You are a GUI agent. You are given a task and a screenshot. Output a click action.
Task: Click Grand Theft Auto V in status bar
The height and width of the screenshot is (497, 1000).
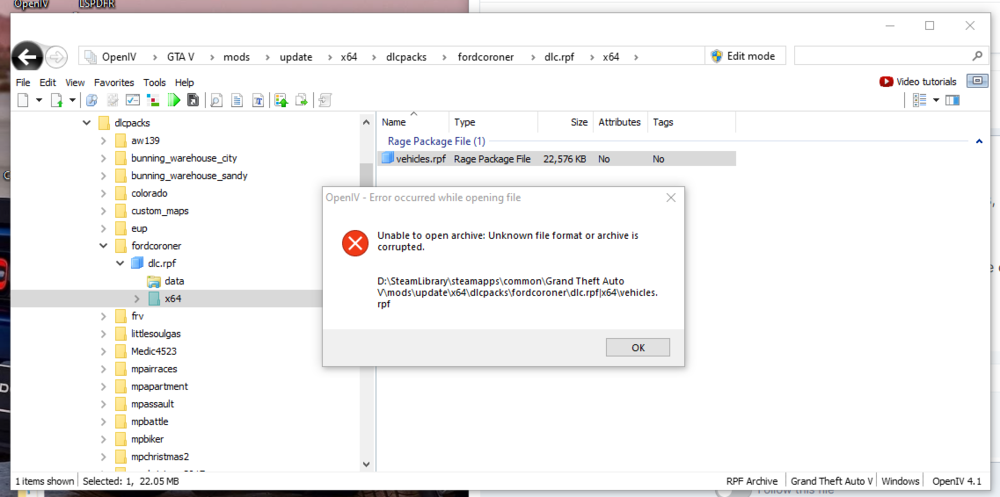[832, 481]
